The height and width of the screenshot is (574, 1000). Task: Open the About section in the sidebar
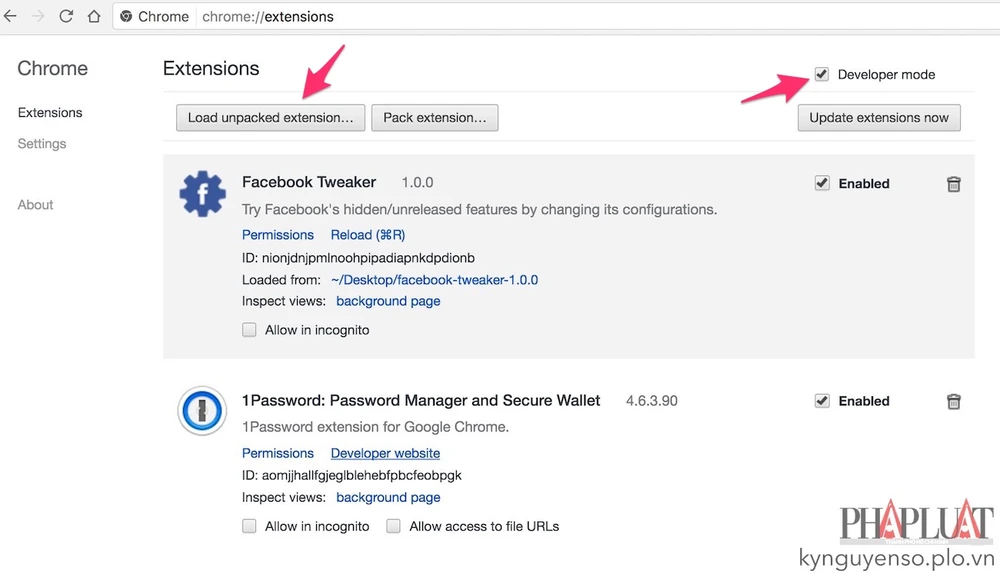tap(36, 205)
